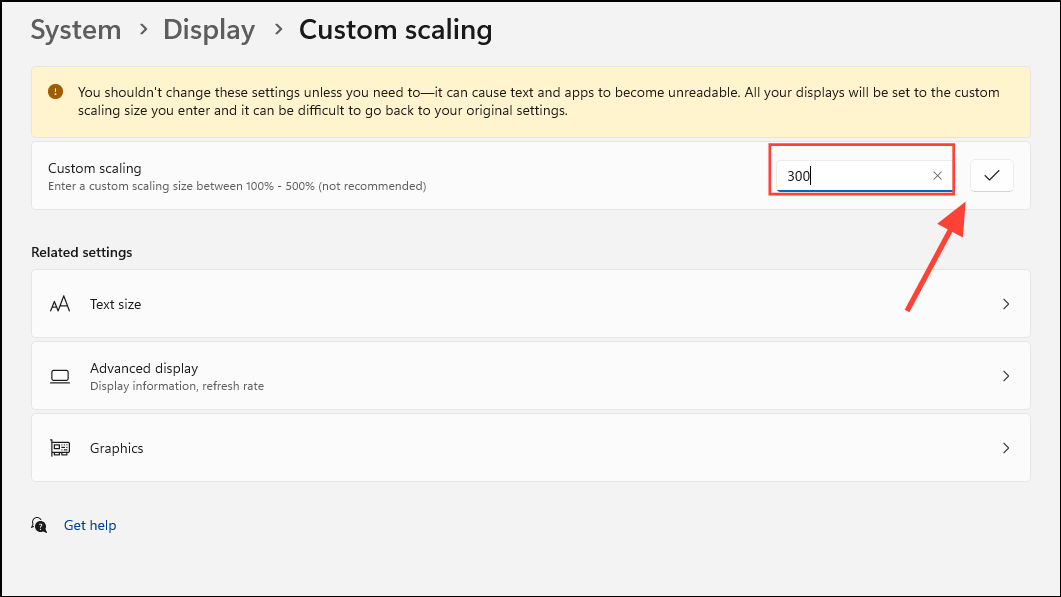Viewport: 1061px width, 597px height.
Task: Select the custom scaling input field
Action: 860,175
